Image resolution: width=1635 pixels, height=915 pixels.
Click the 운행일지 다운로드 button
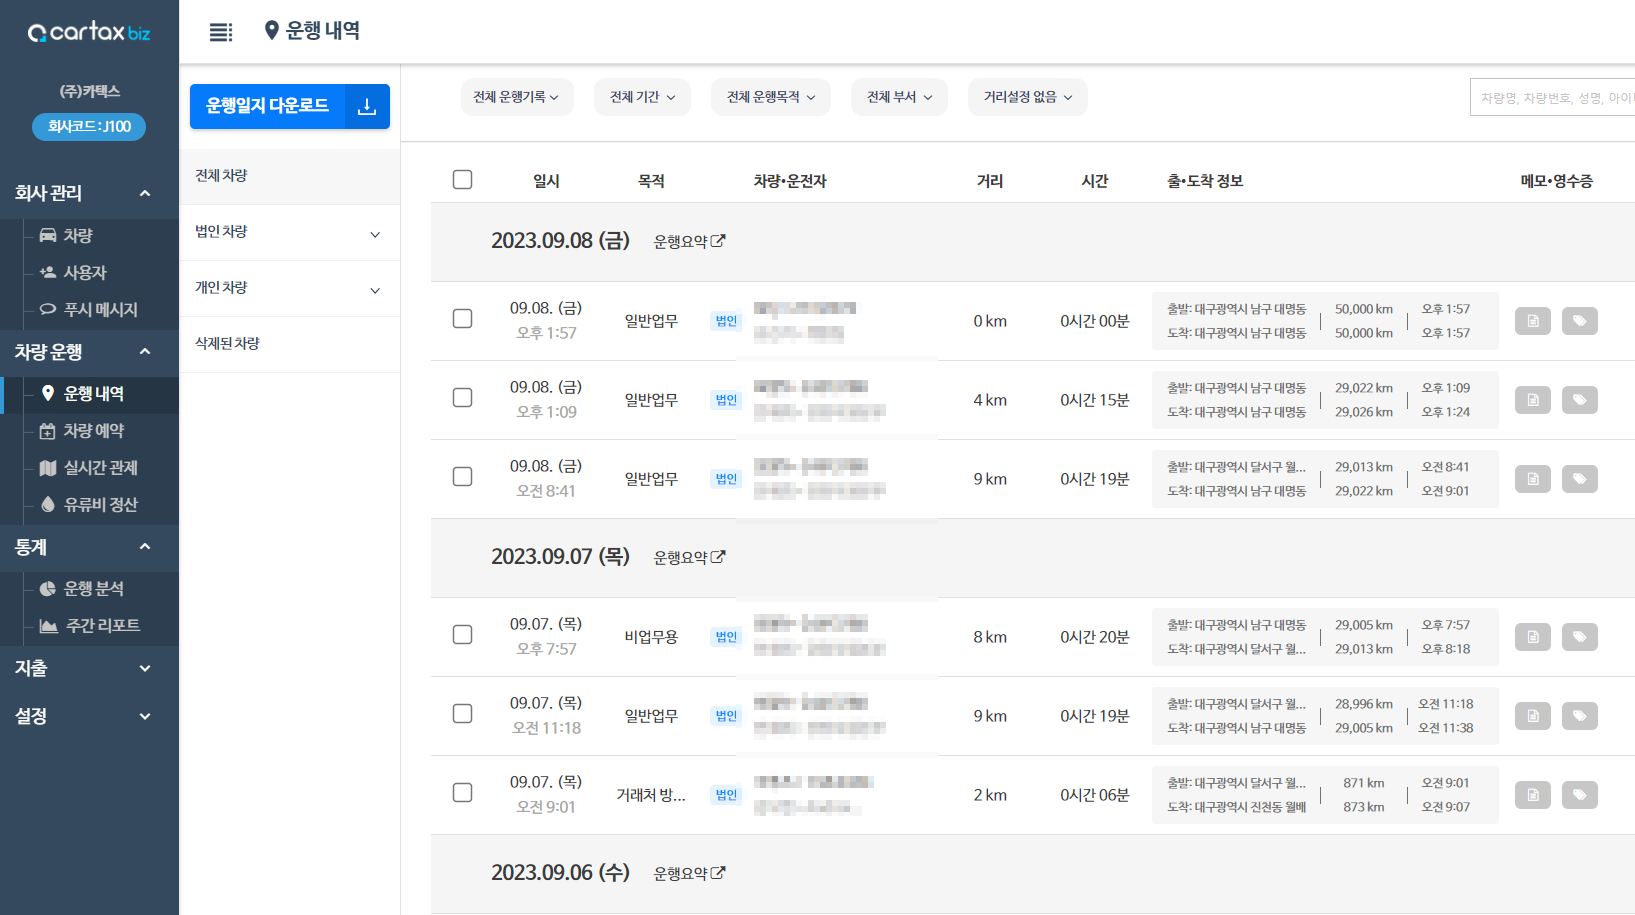268,106
